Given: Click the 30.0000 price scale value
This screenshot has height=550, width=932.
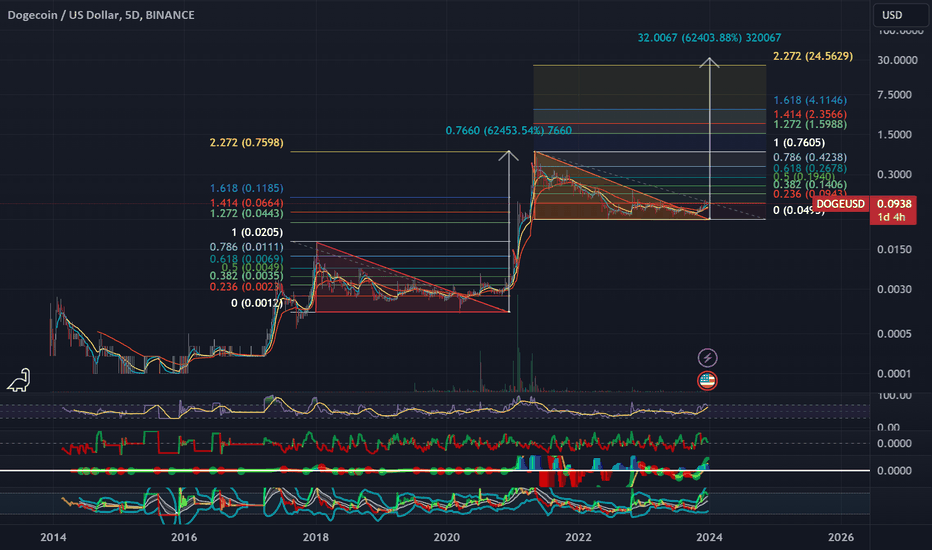Looking at the screenshot, I should coord(898,60).
